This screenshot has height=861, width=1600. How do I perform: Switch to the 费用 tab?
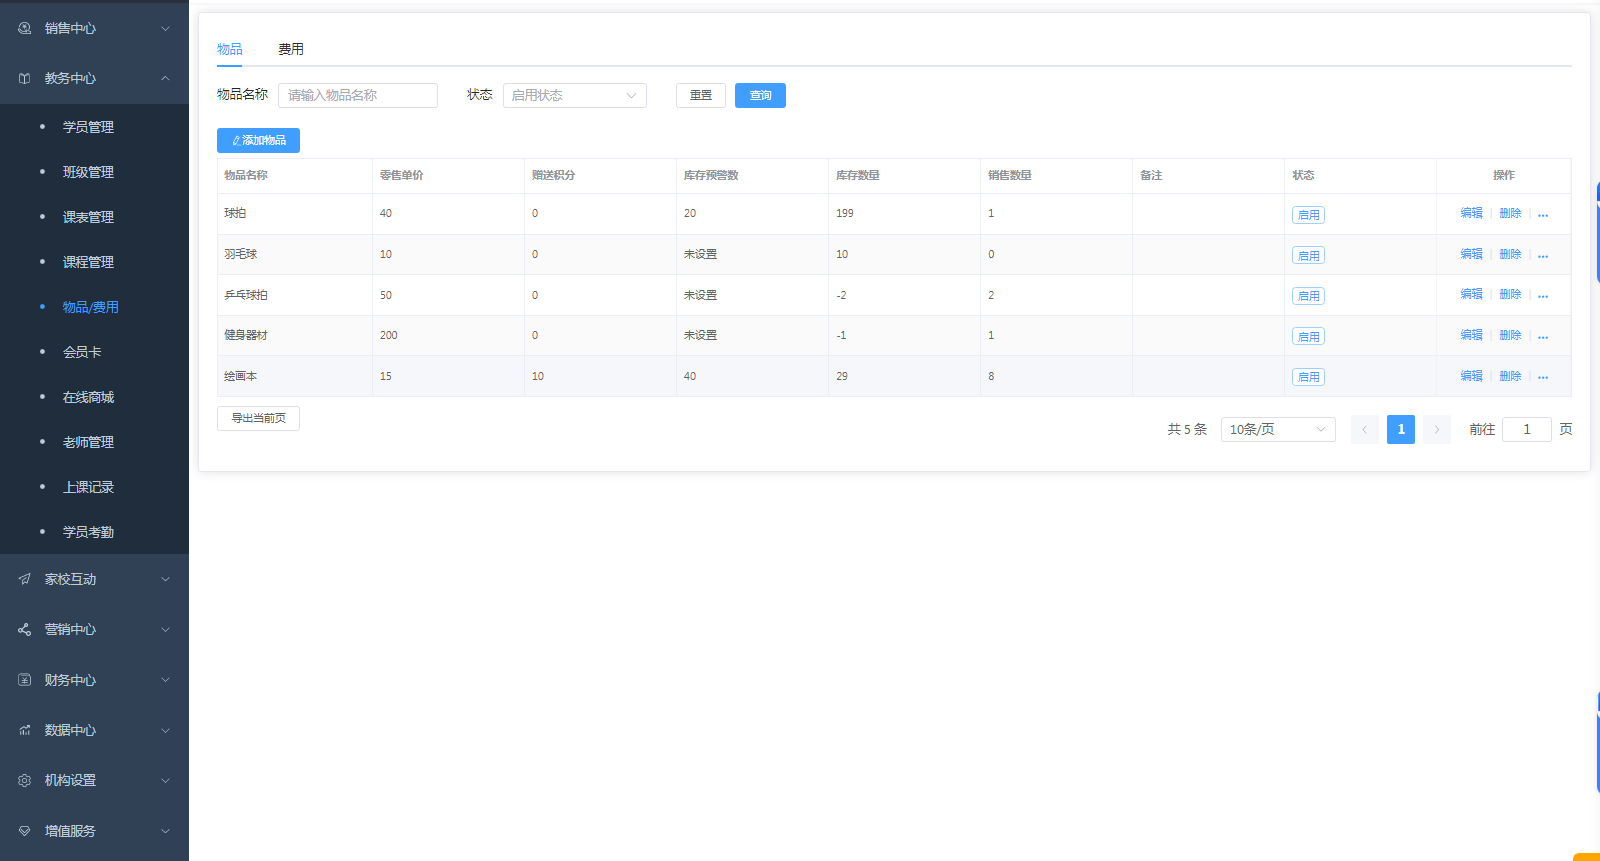pyautogui.click(x=291, y=49)
